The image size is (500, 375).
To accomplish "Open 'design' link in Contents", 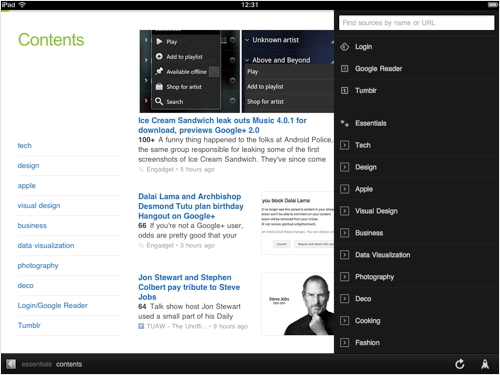I will click(x=28, y=166).
